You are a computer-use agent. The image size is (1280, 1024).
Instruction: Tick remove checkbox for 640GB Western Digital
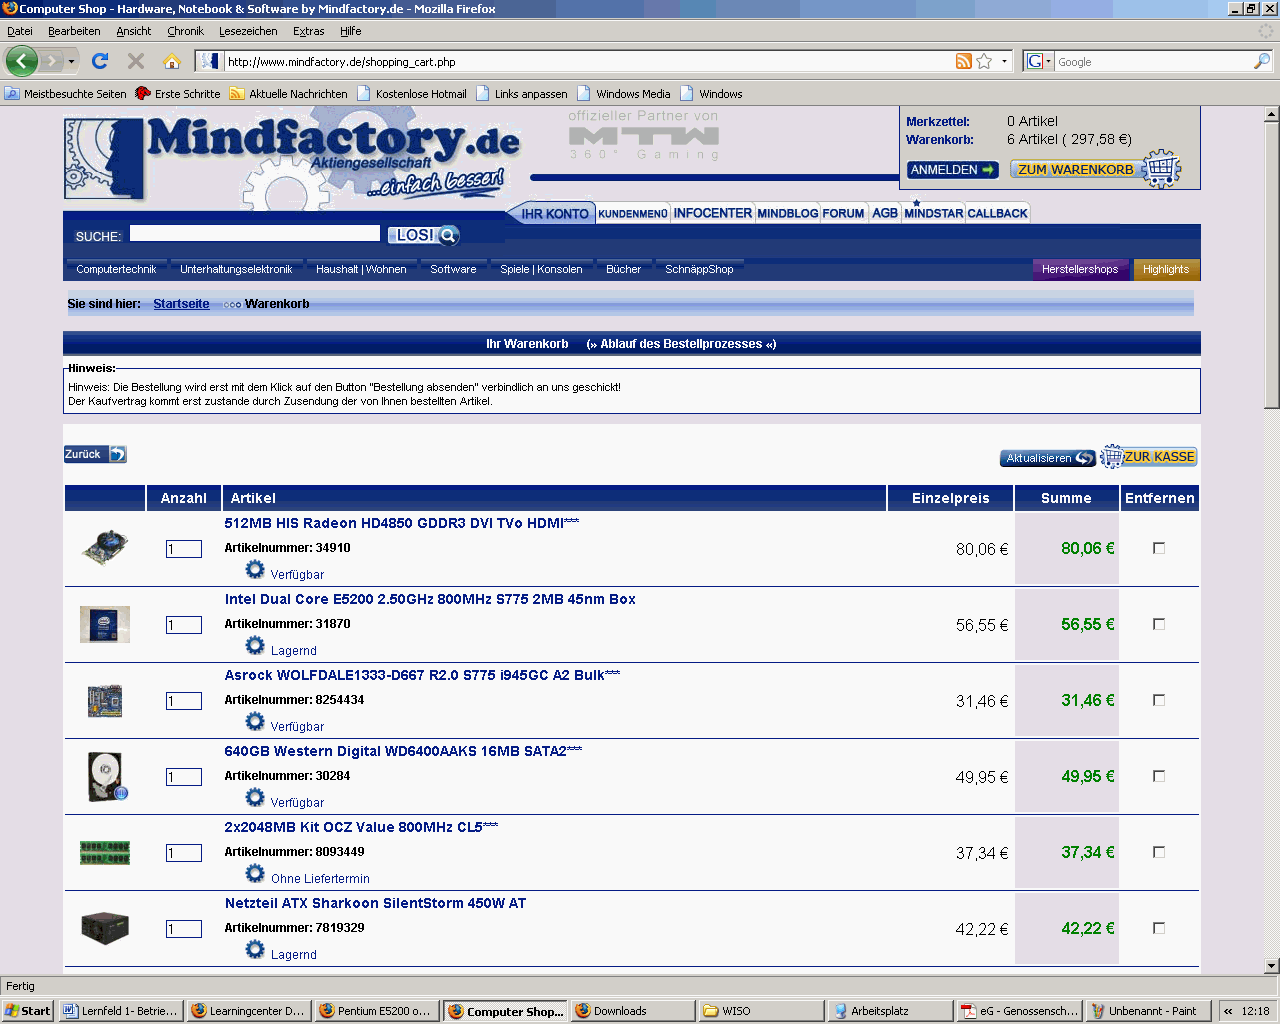tap(1159, 776)
